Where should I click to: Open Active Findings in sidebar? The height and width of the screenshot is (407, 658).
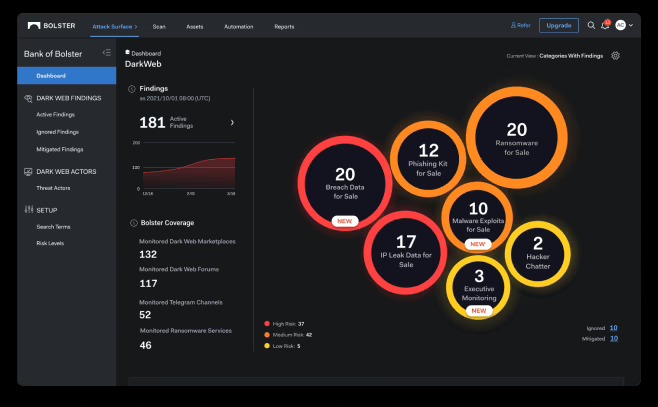(x=55, y=115)
